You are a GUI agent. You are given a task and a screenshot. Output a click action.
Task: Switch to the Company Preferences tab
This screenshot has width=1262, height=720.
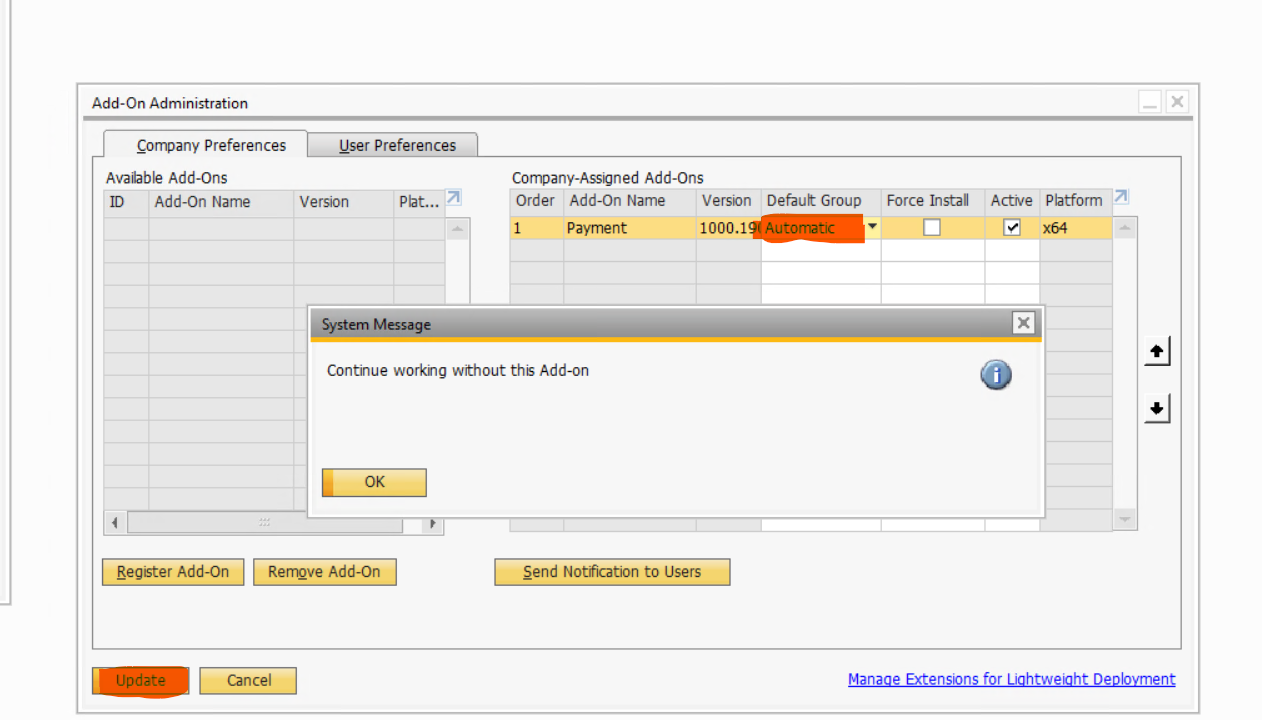click(x=204, y=145)
